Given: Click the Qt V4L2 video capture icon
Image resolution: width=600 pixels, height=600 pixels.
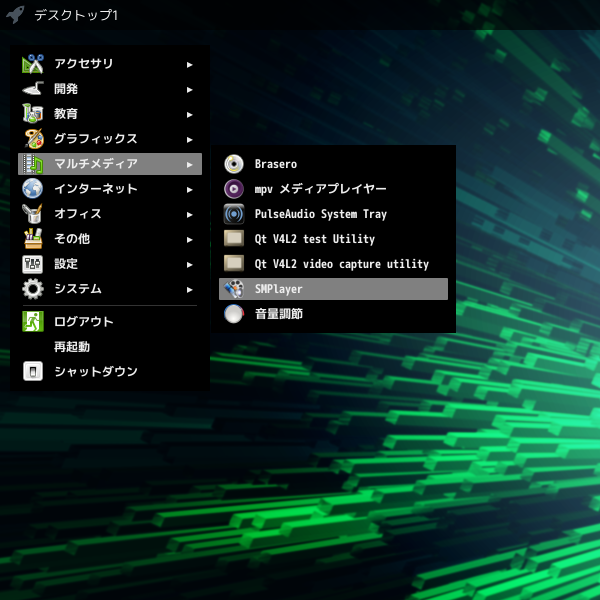Looking at the screenshot, I should pos(234,263).
